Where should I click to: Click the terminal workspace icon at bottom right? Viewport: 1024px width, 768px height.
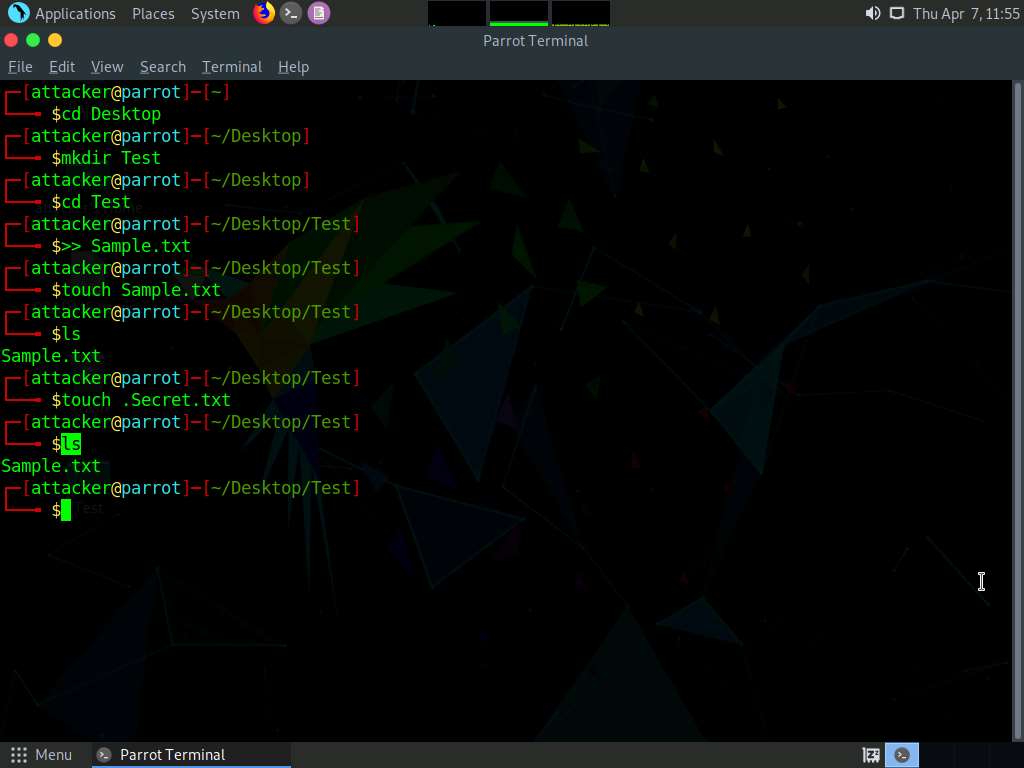pos(902,755)
